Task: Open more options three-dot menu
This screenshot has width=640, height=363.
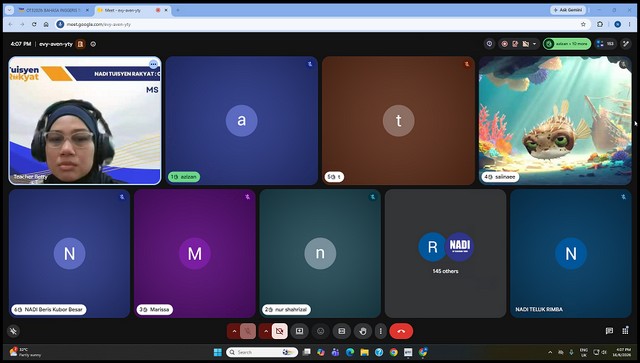Action: [380, 331]
